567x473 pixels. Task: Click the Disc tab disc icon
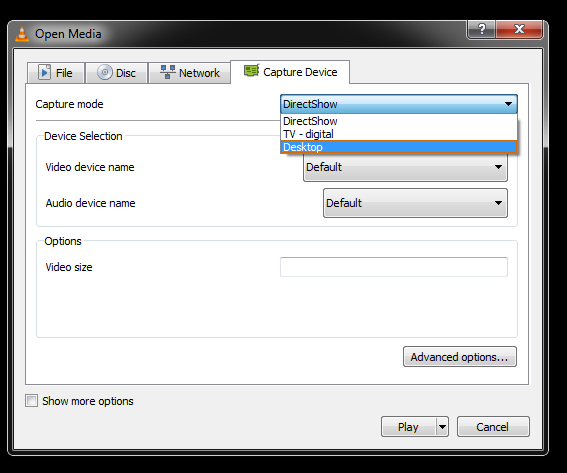pyautogui.click(x=105, y=72)
